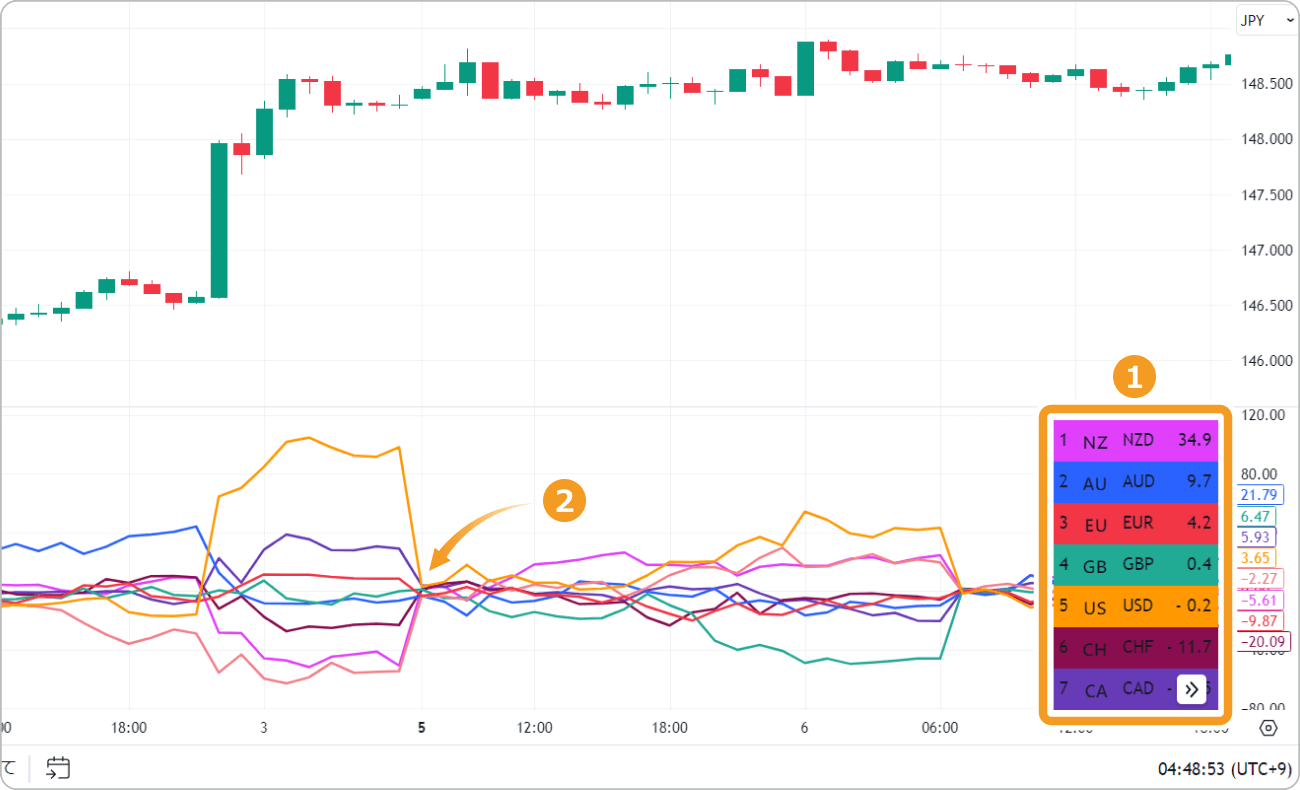1300x790 pixels.
Task: Click the -20.09 value label
Action: [x=1264, y=642]
